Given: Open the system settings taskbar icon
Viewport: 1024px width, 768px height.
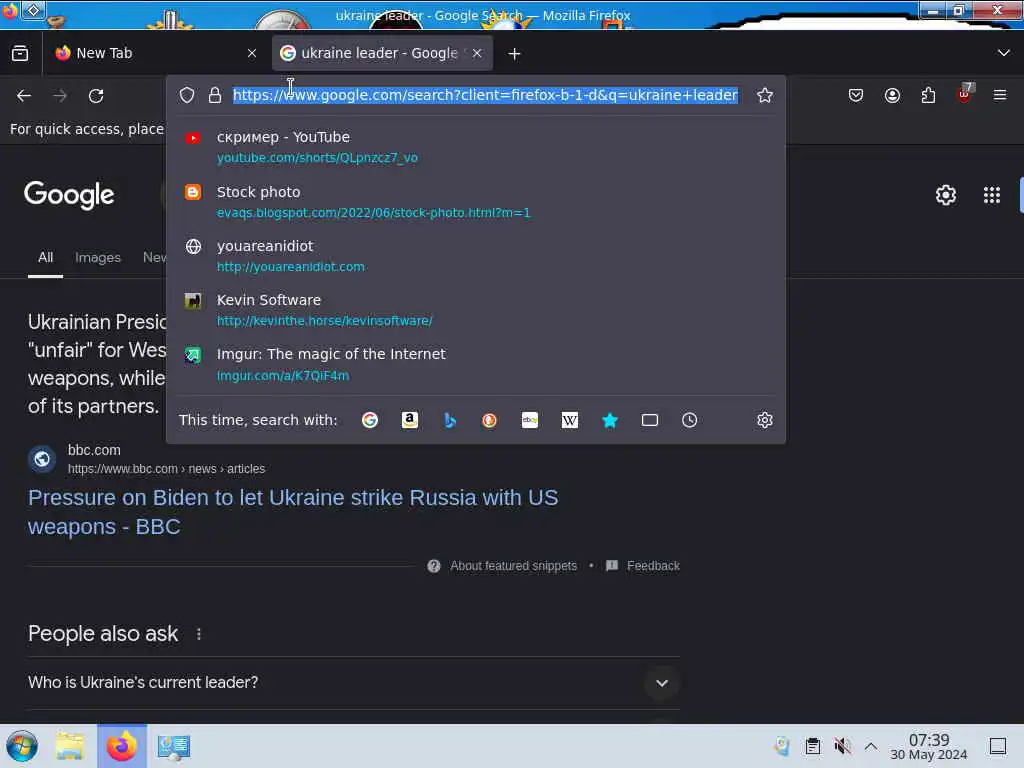Looking at the screenshot, I should coord(174,747).
